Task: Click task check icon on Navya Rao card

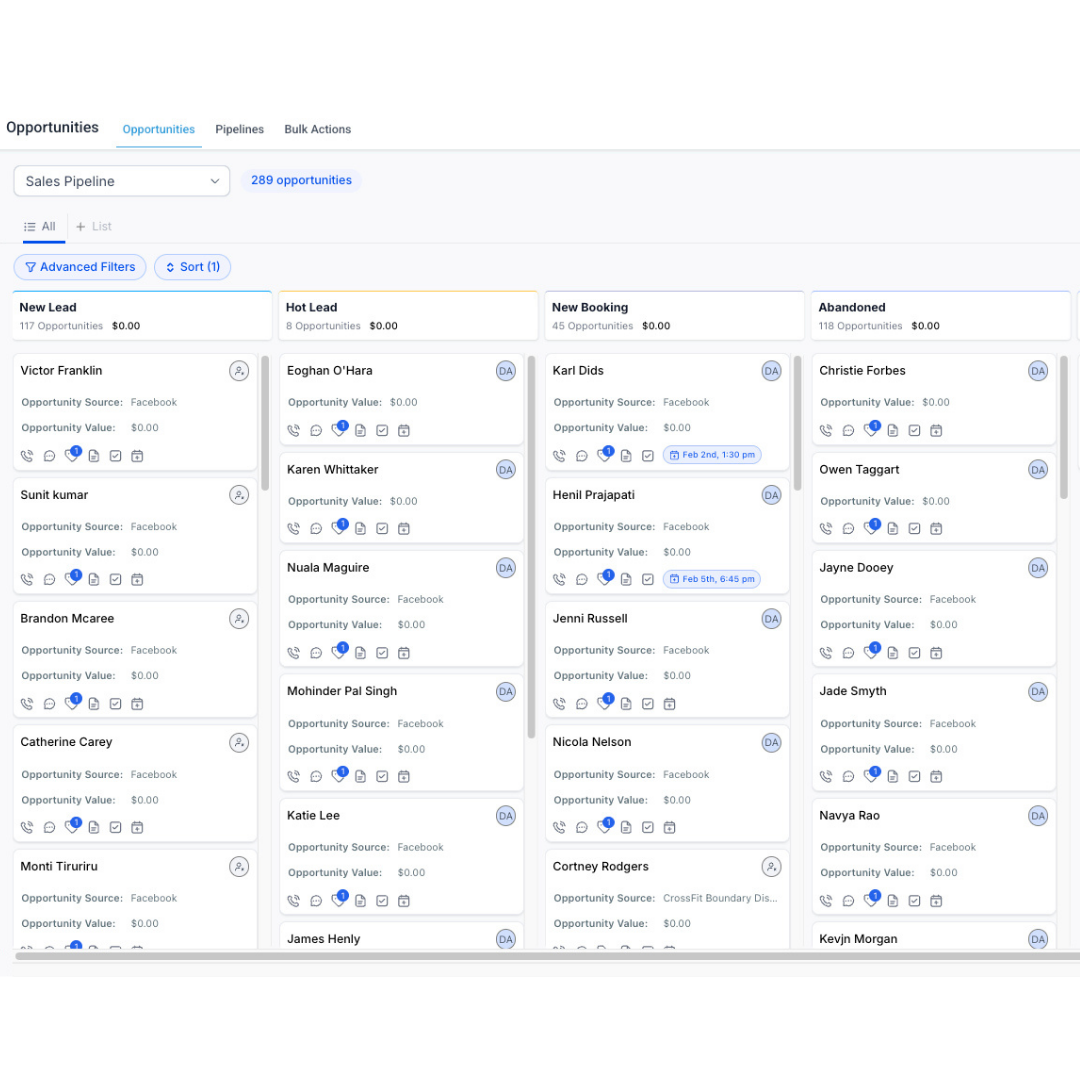Action: click(x=915, y=901)
